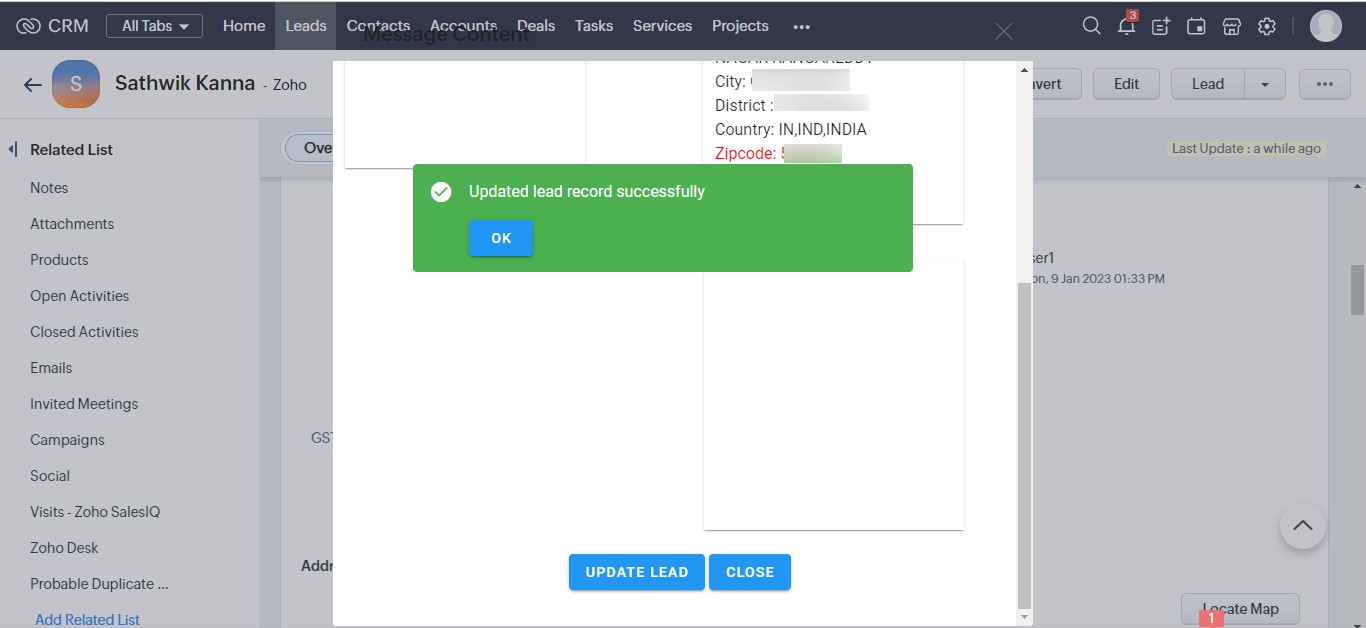The image size is (1366, 628).
Task: Click the UPDATE LEAD button
Action: coord(637,572)
